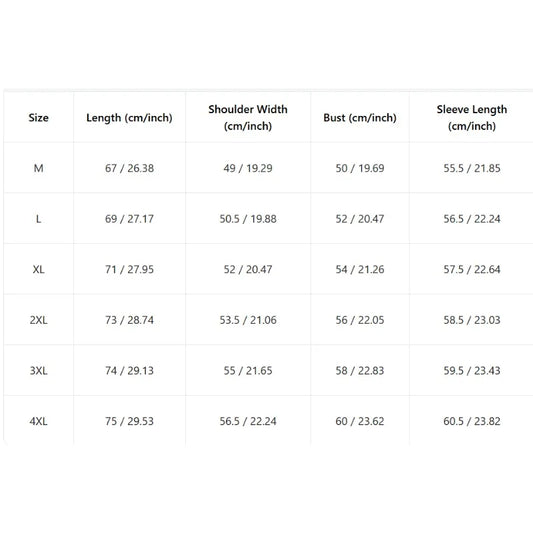Select the M size row label
The width and height of the screenshot is (533, 533).
pyautogui.click(x=38, y=168)
